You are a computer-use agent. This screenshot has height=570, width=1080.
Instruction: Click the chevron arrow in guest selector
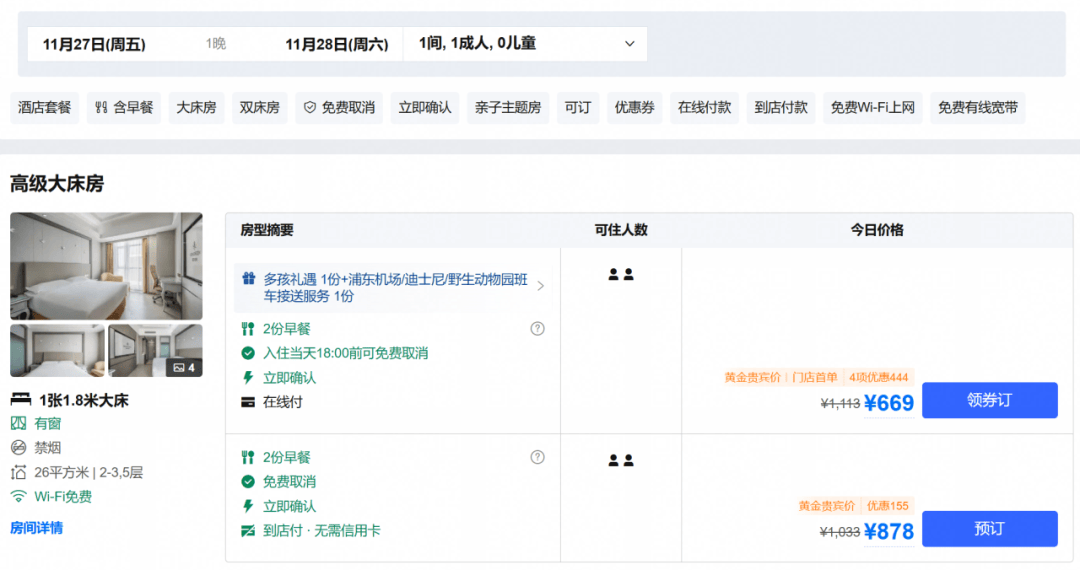click(630, 44)
